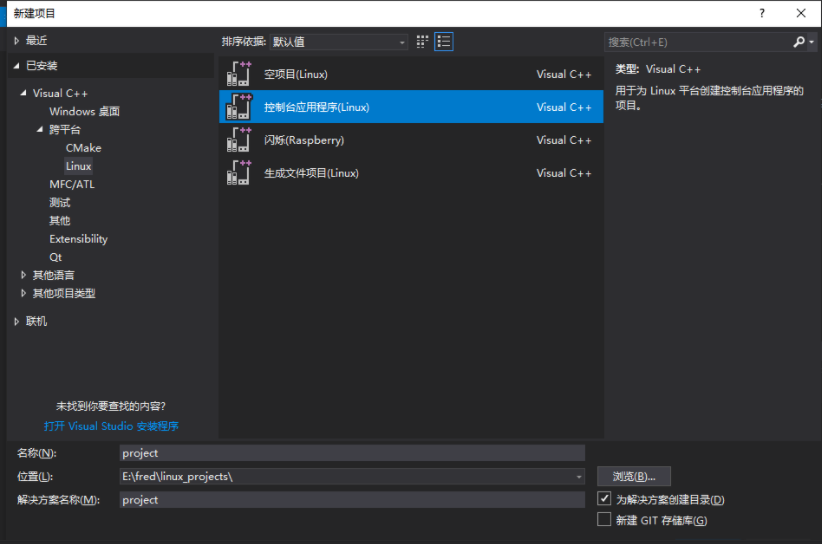The image size is (822, 544).
Task: Open 打开 Visual Studio 安装程序 link
Action: tap(111, 426)
